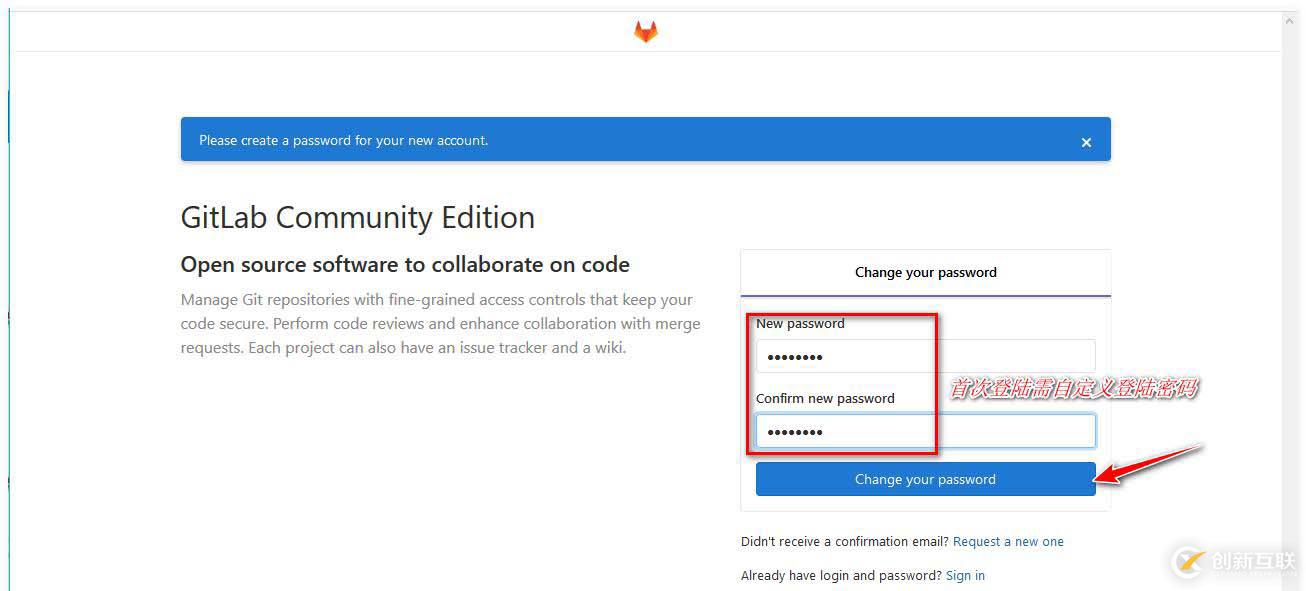Viewport: 1306px width, 591px height.
Task: Focus the Confirm new password field
Action: click(x=925, y=431)
